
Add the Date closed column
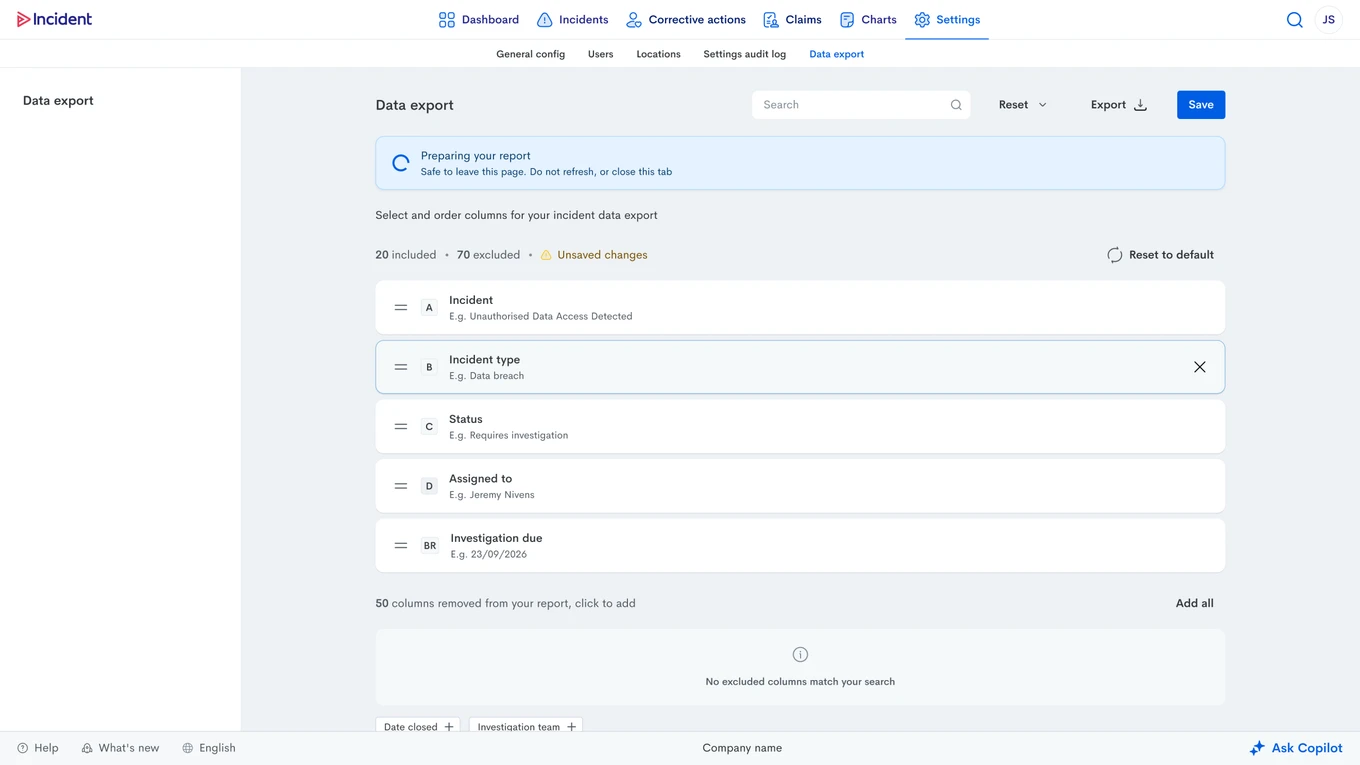click(418, 727)
